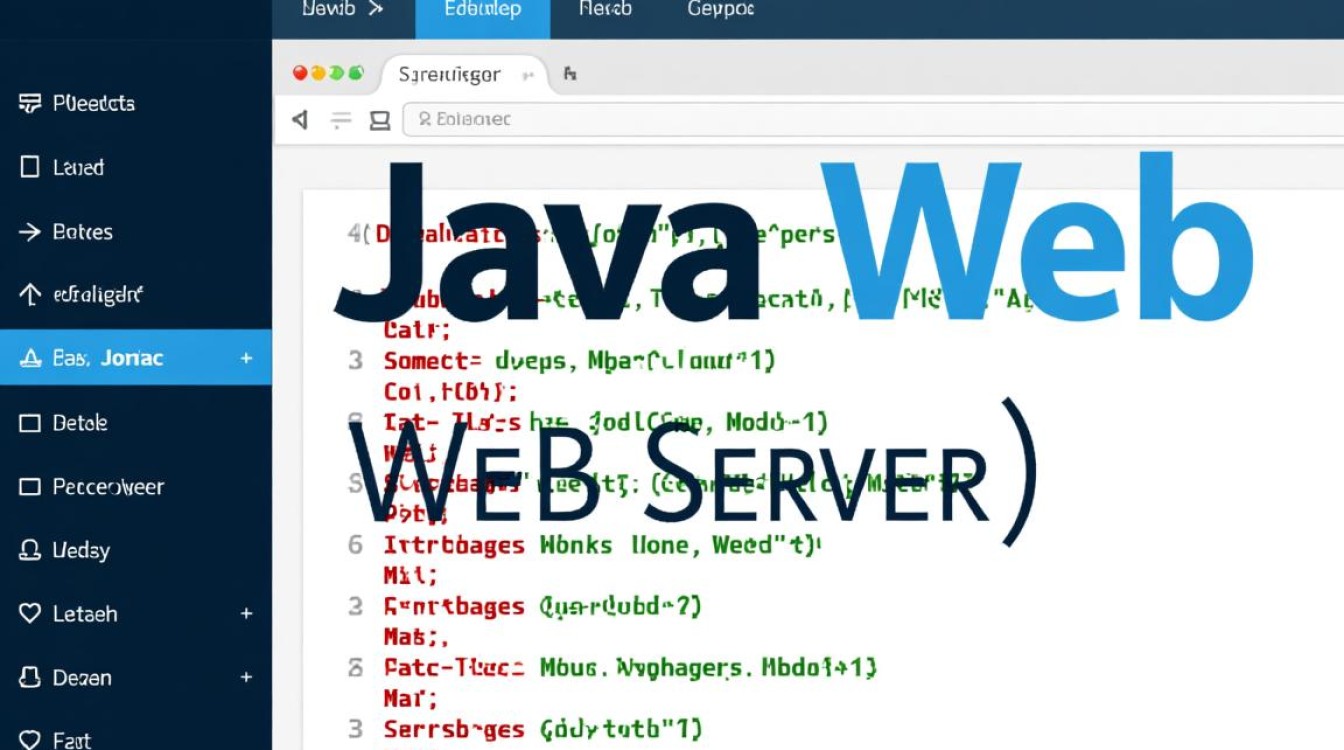The image size is (1344, 750).
Task: Click the red Mil; code line
Action: pos(411,576)
